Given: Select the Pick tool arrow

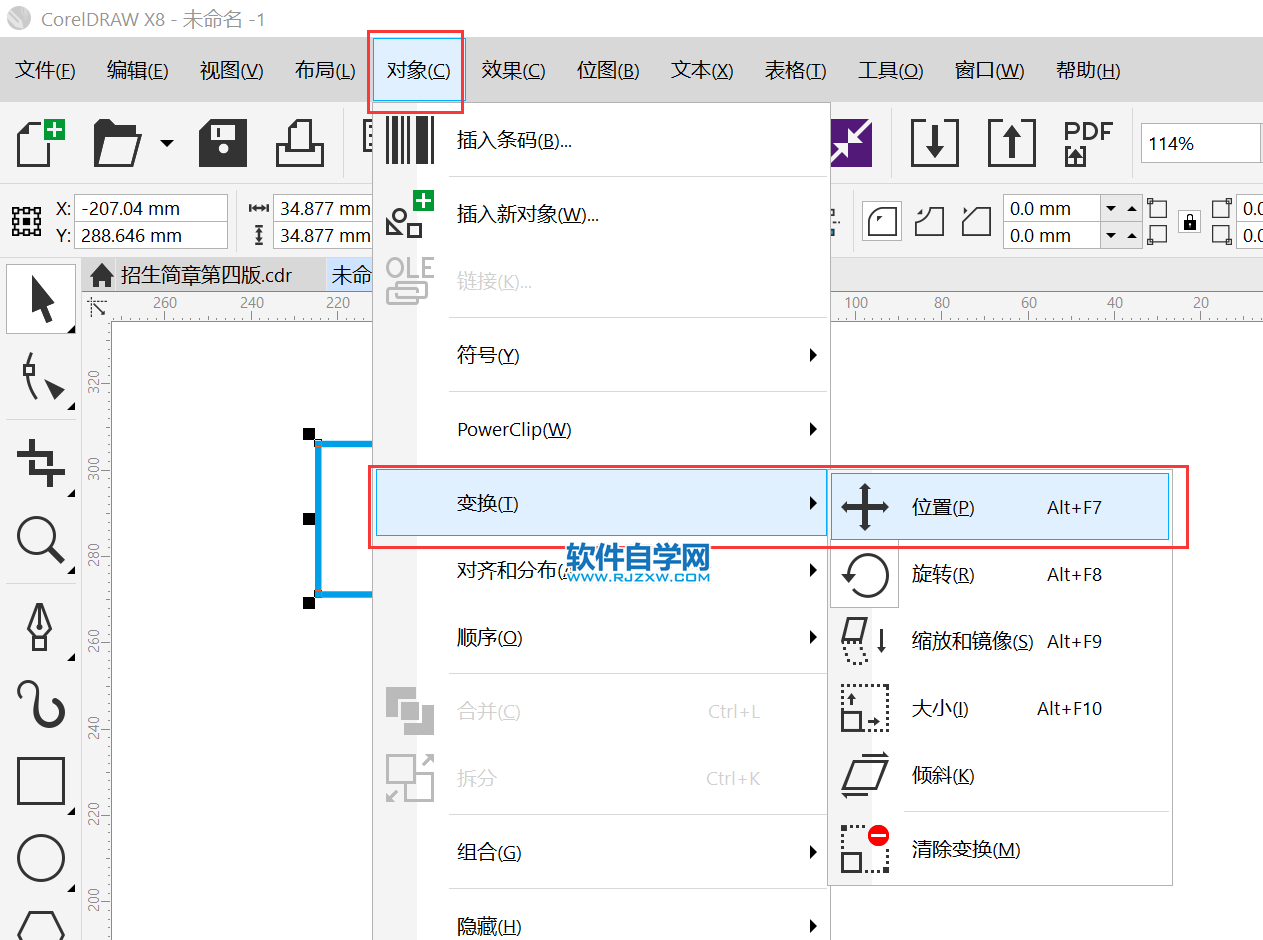Looking at the screenshot, I should pyautogui.click(x=42, y=299).
